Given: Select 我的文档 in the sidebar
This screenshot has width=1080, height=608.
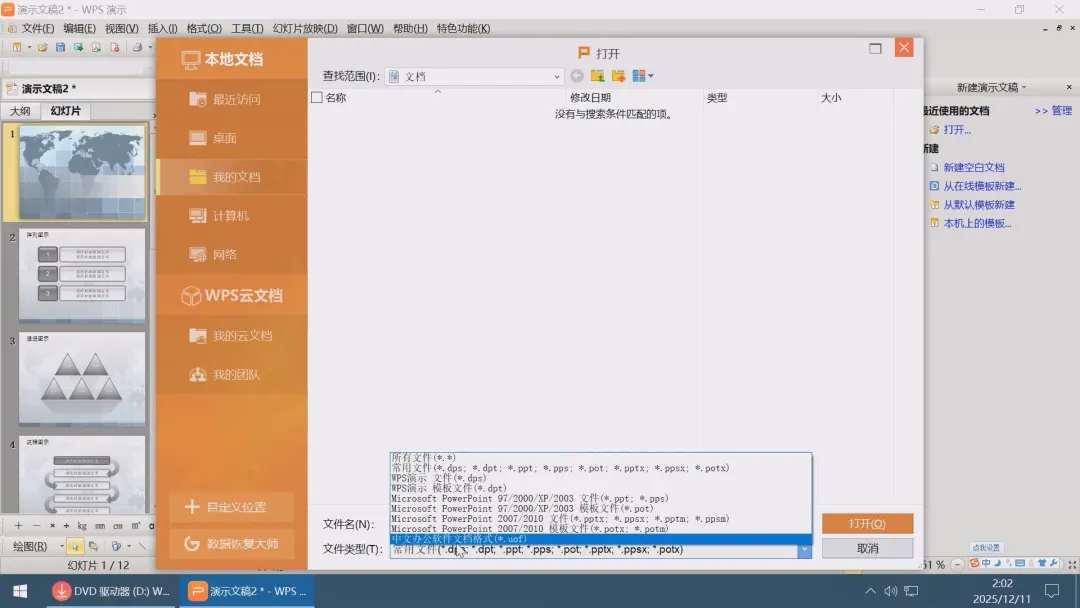Looking at the screenshot, I should (x=232, y=177).
